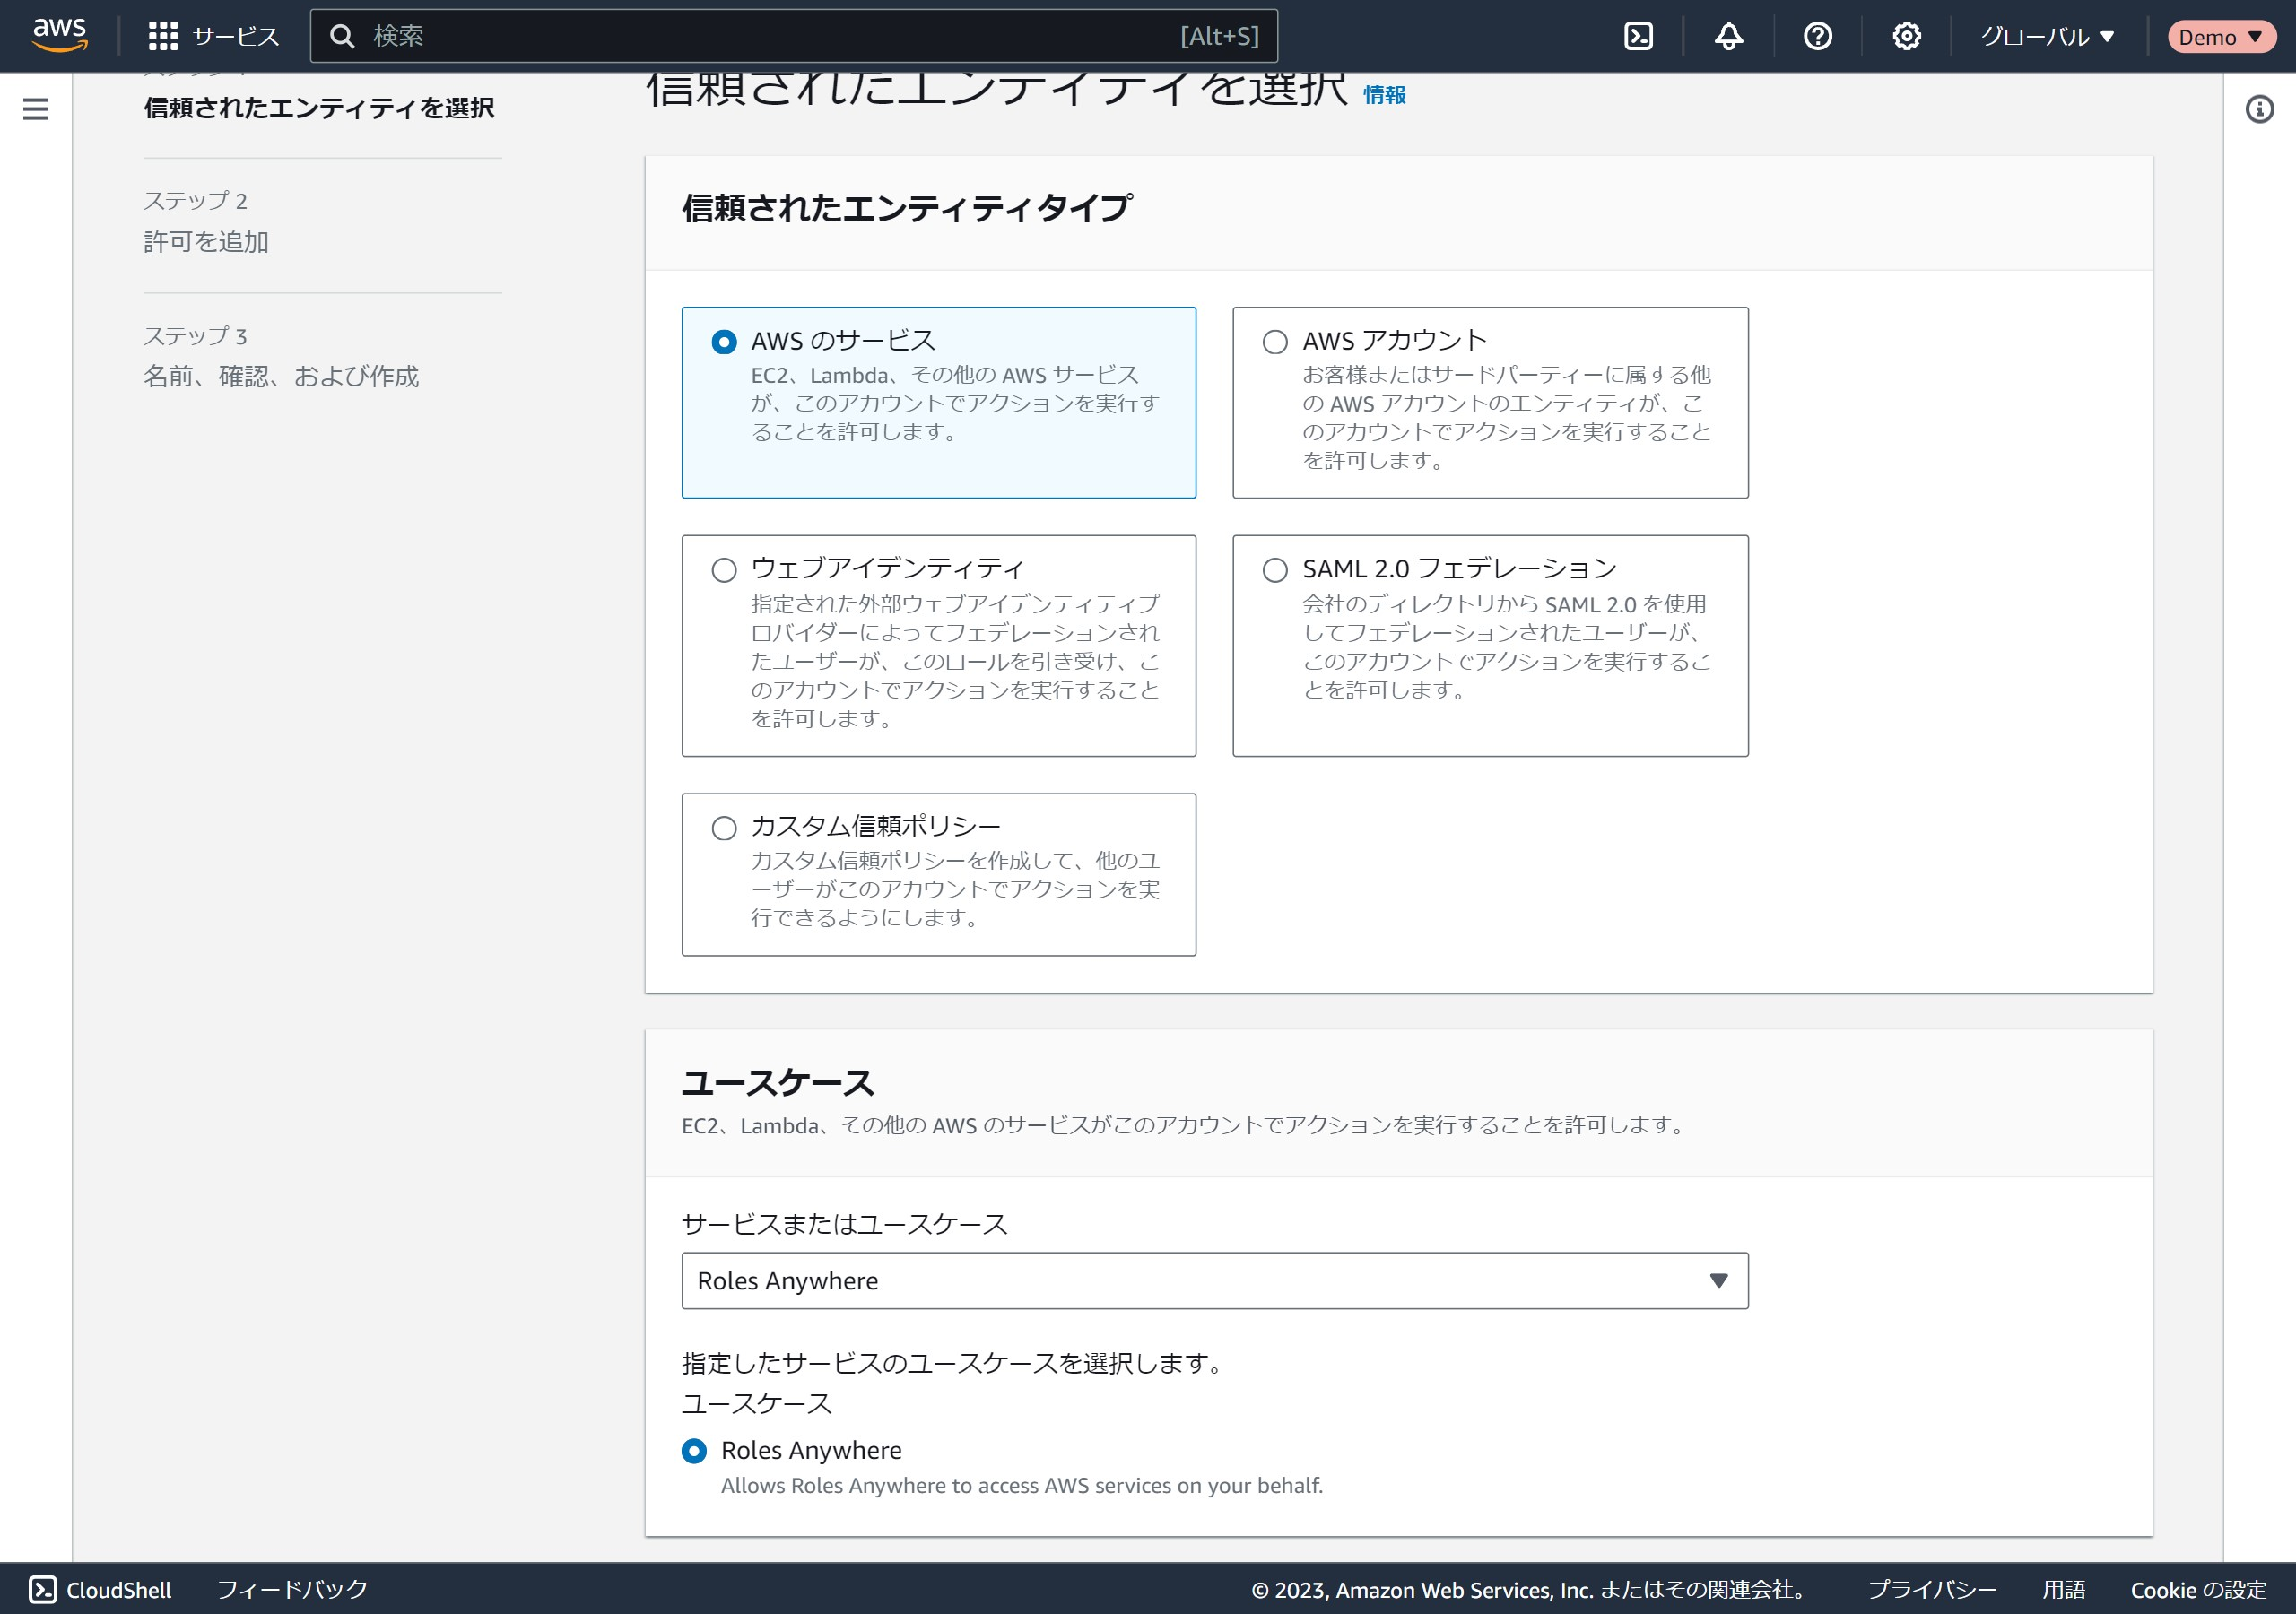2296x1614 pixels.
Task: Select ウェブアイデンティティ radio option
Action: (723, 570)
